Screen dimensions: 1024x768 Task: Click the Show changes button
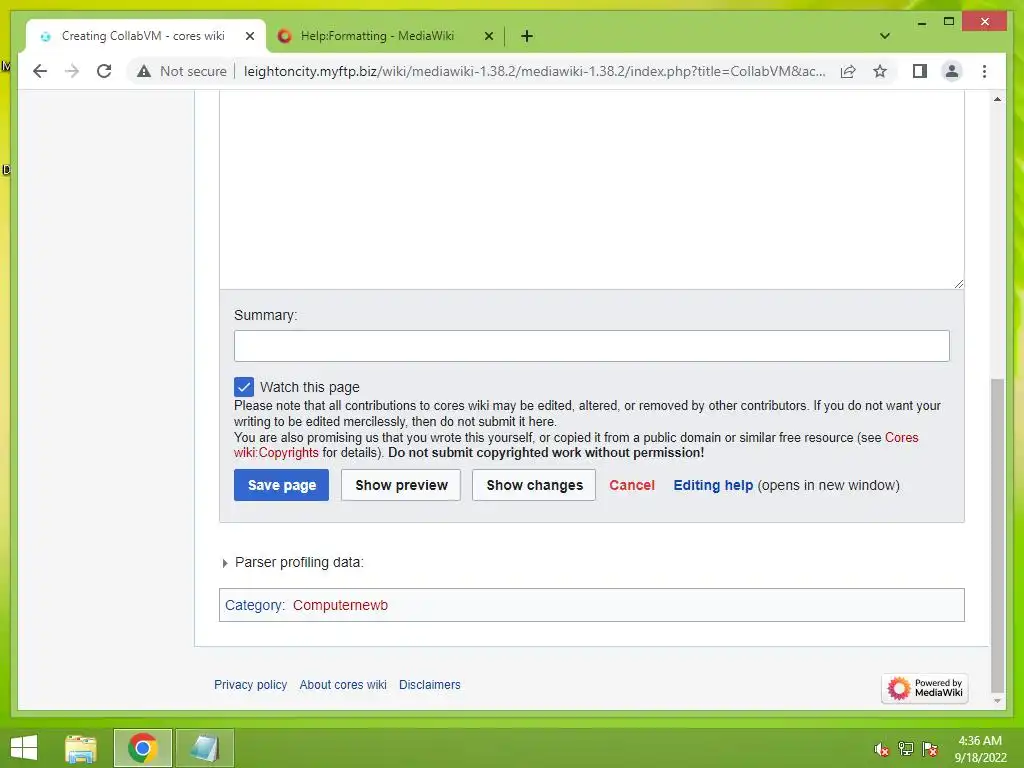click(534, 485)
